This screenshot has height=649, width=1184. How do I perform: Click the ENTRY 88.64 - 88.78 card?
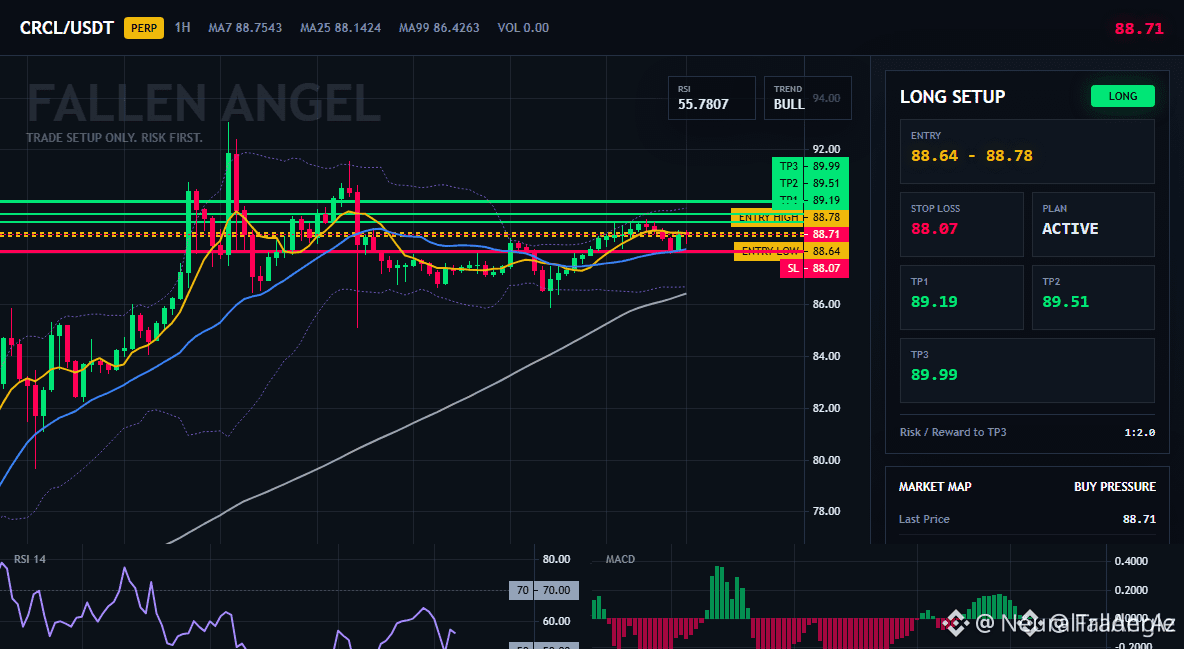point(1027,151)
